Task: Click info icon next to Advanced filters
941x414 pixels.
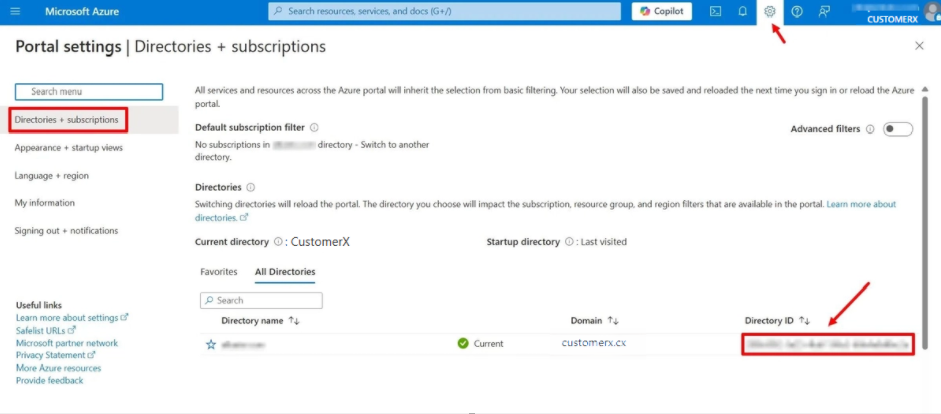Action: pos(870,129)
